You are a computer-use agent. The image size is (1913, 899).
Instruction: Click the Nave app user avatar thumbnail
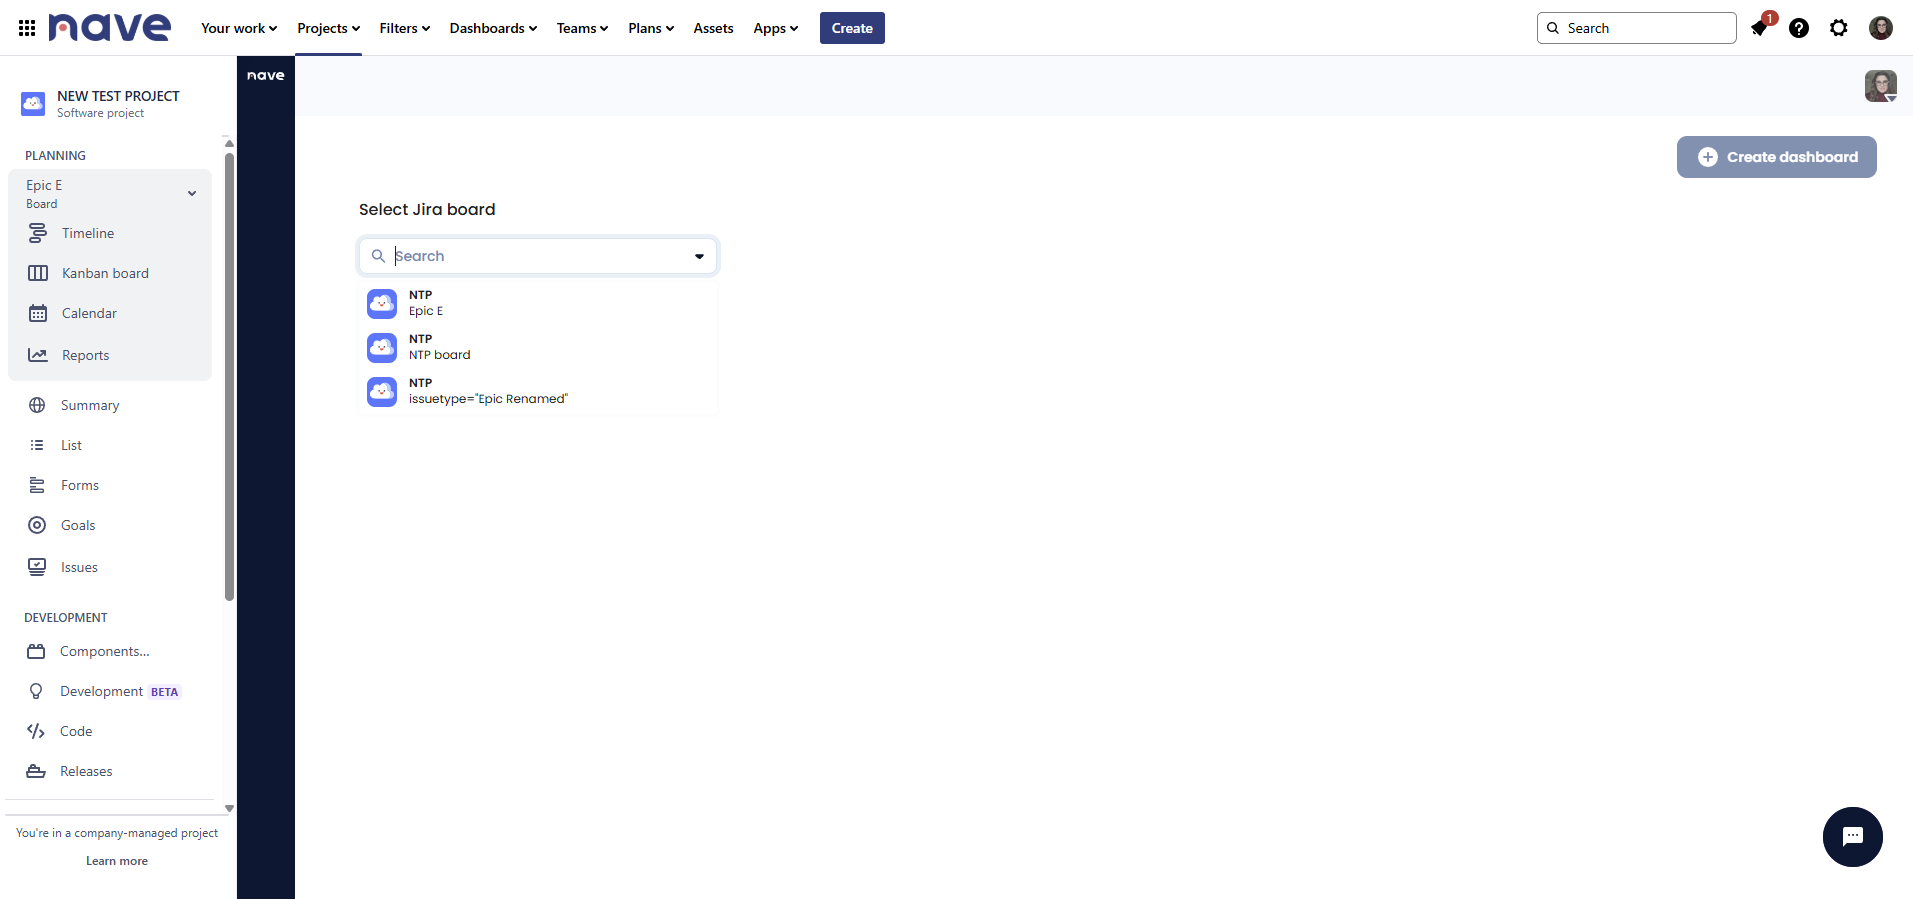tap(1881, 86)
